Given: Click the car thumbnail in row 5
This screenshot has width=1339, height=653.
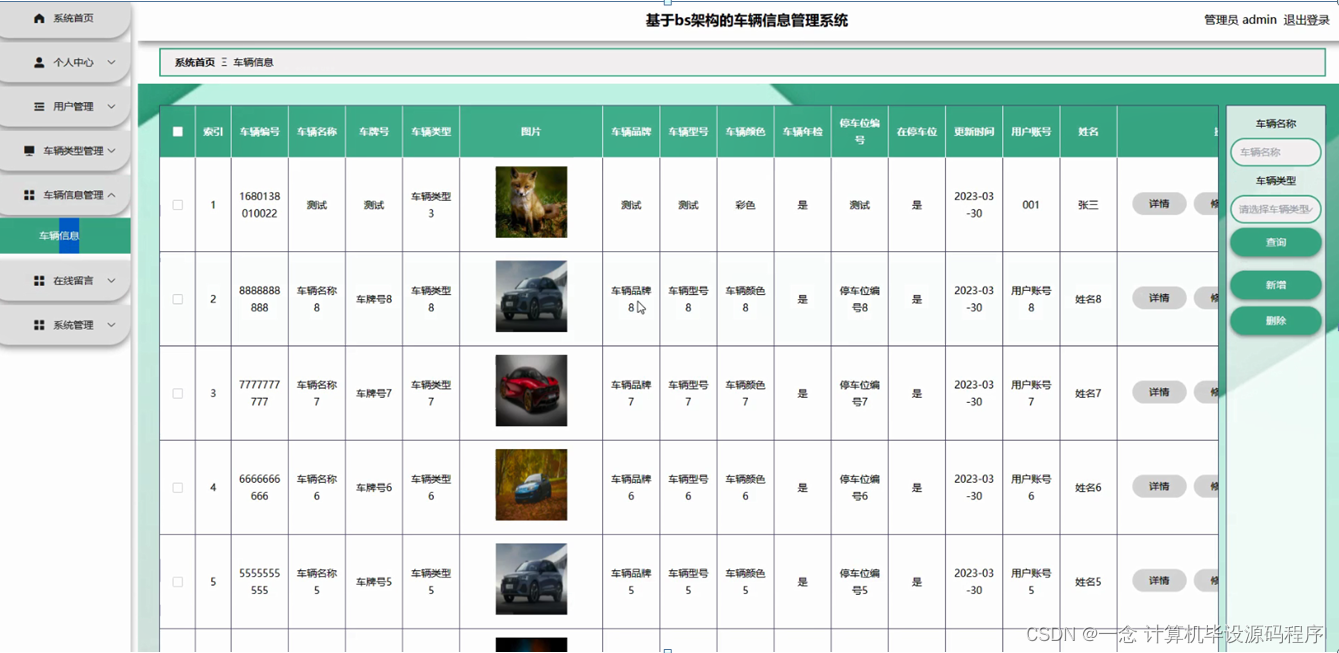Looking at the screenshot, I should pos(531,579).
